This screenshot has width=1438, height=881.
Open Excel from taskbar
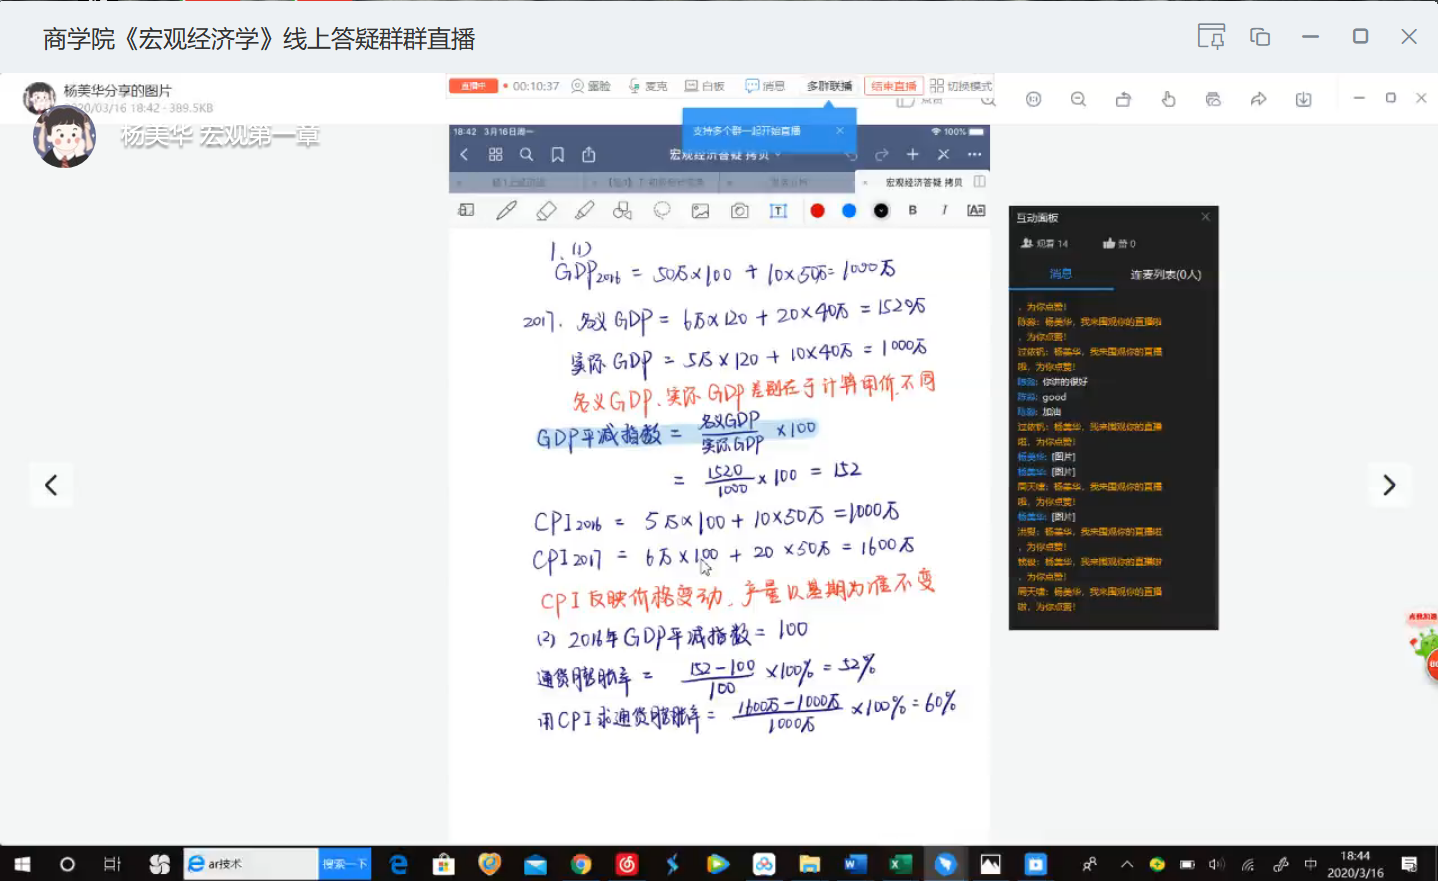(900, 864)
